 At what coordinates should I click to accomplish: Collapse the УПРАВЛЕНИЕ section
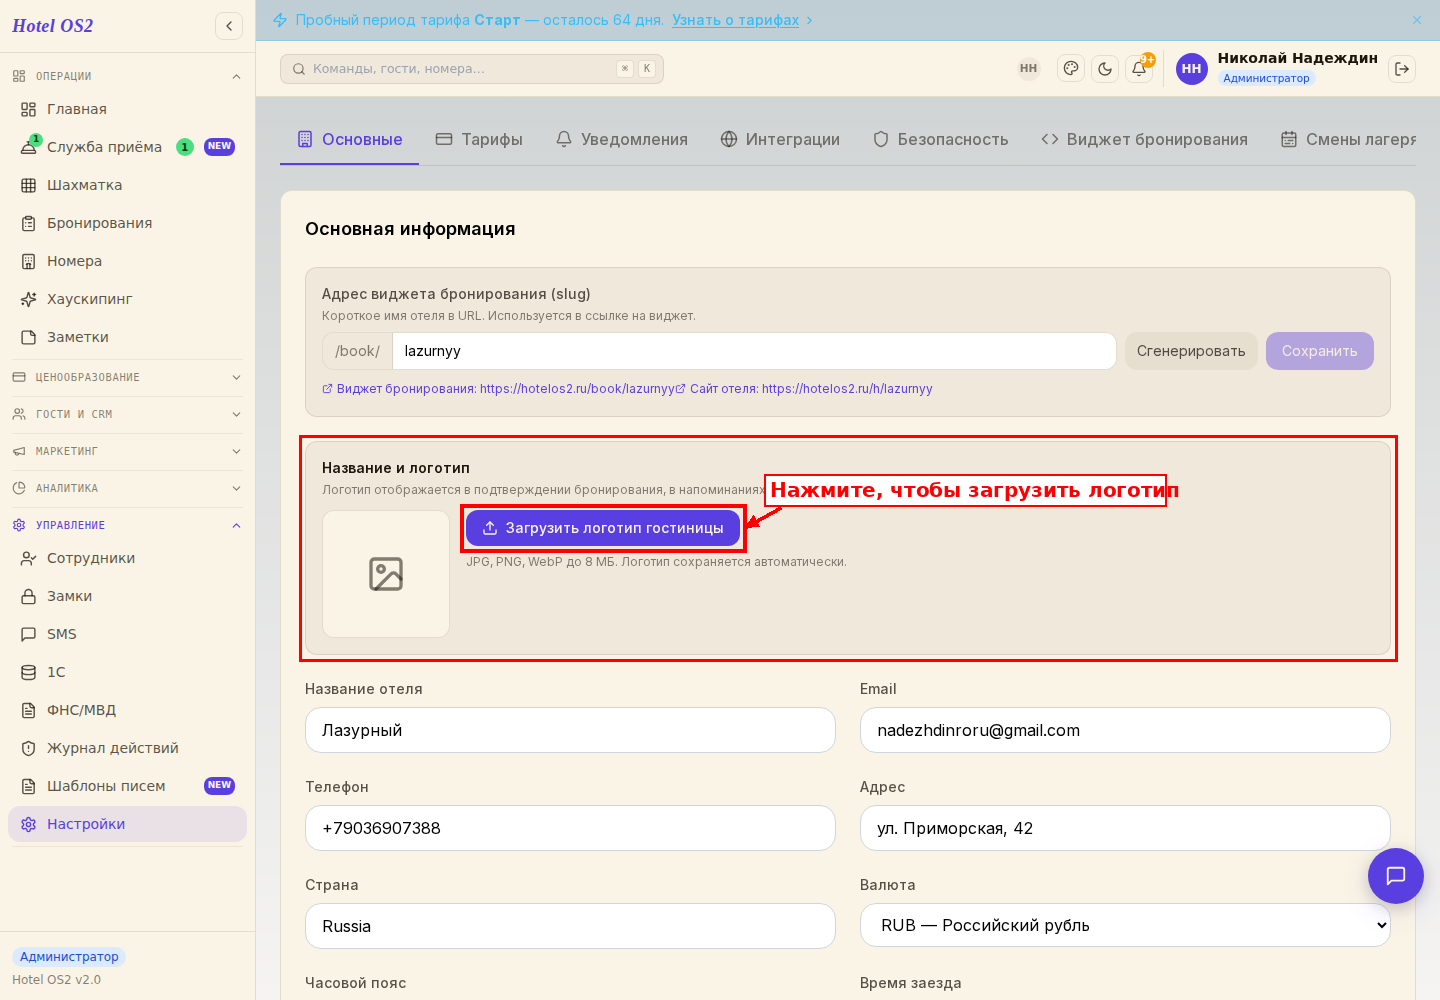[127, 525]
